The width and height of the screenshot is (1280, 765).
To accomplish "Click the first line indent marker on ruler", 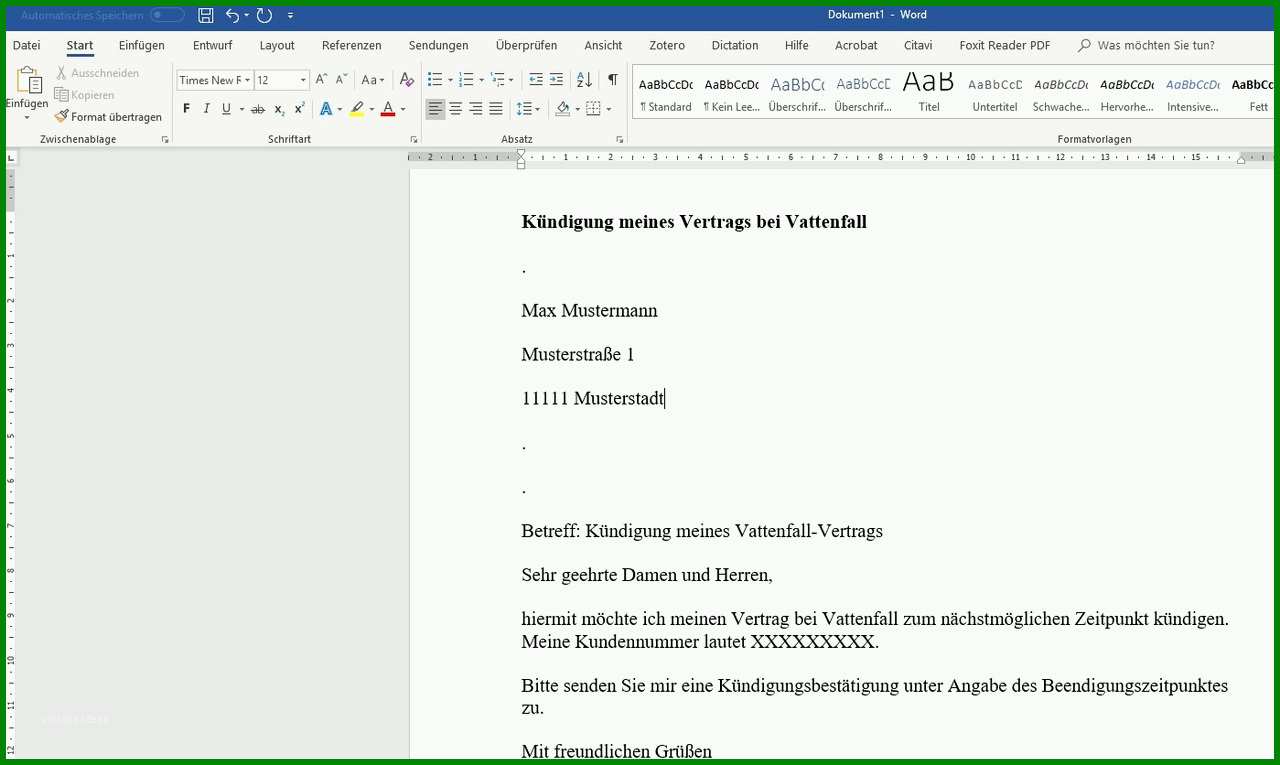I will 521,153.
